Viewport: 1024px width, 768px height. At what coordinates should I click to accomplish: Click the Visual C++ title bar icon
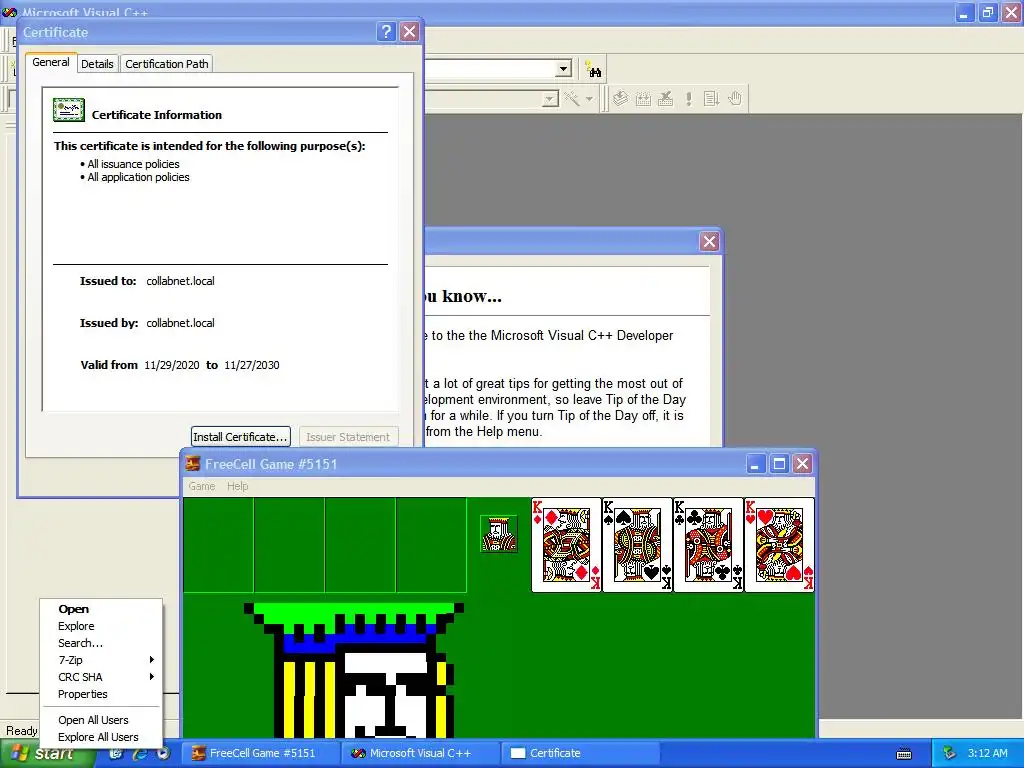point(10,12)
